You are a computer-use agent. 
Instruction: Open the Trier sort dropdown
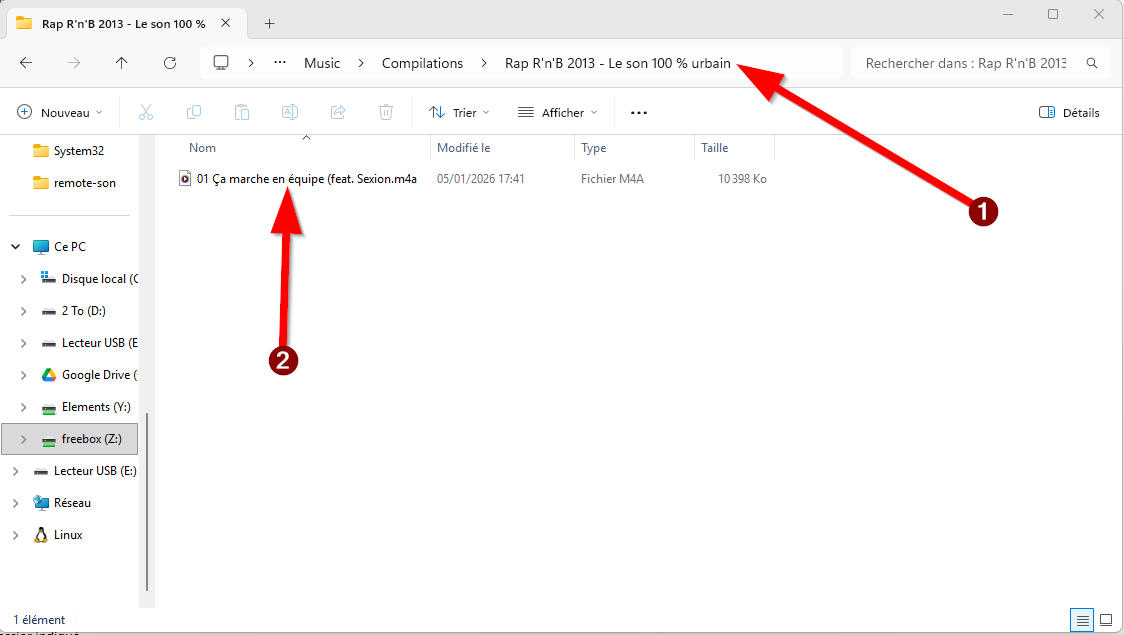(x=459, y=113)
